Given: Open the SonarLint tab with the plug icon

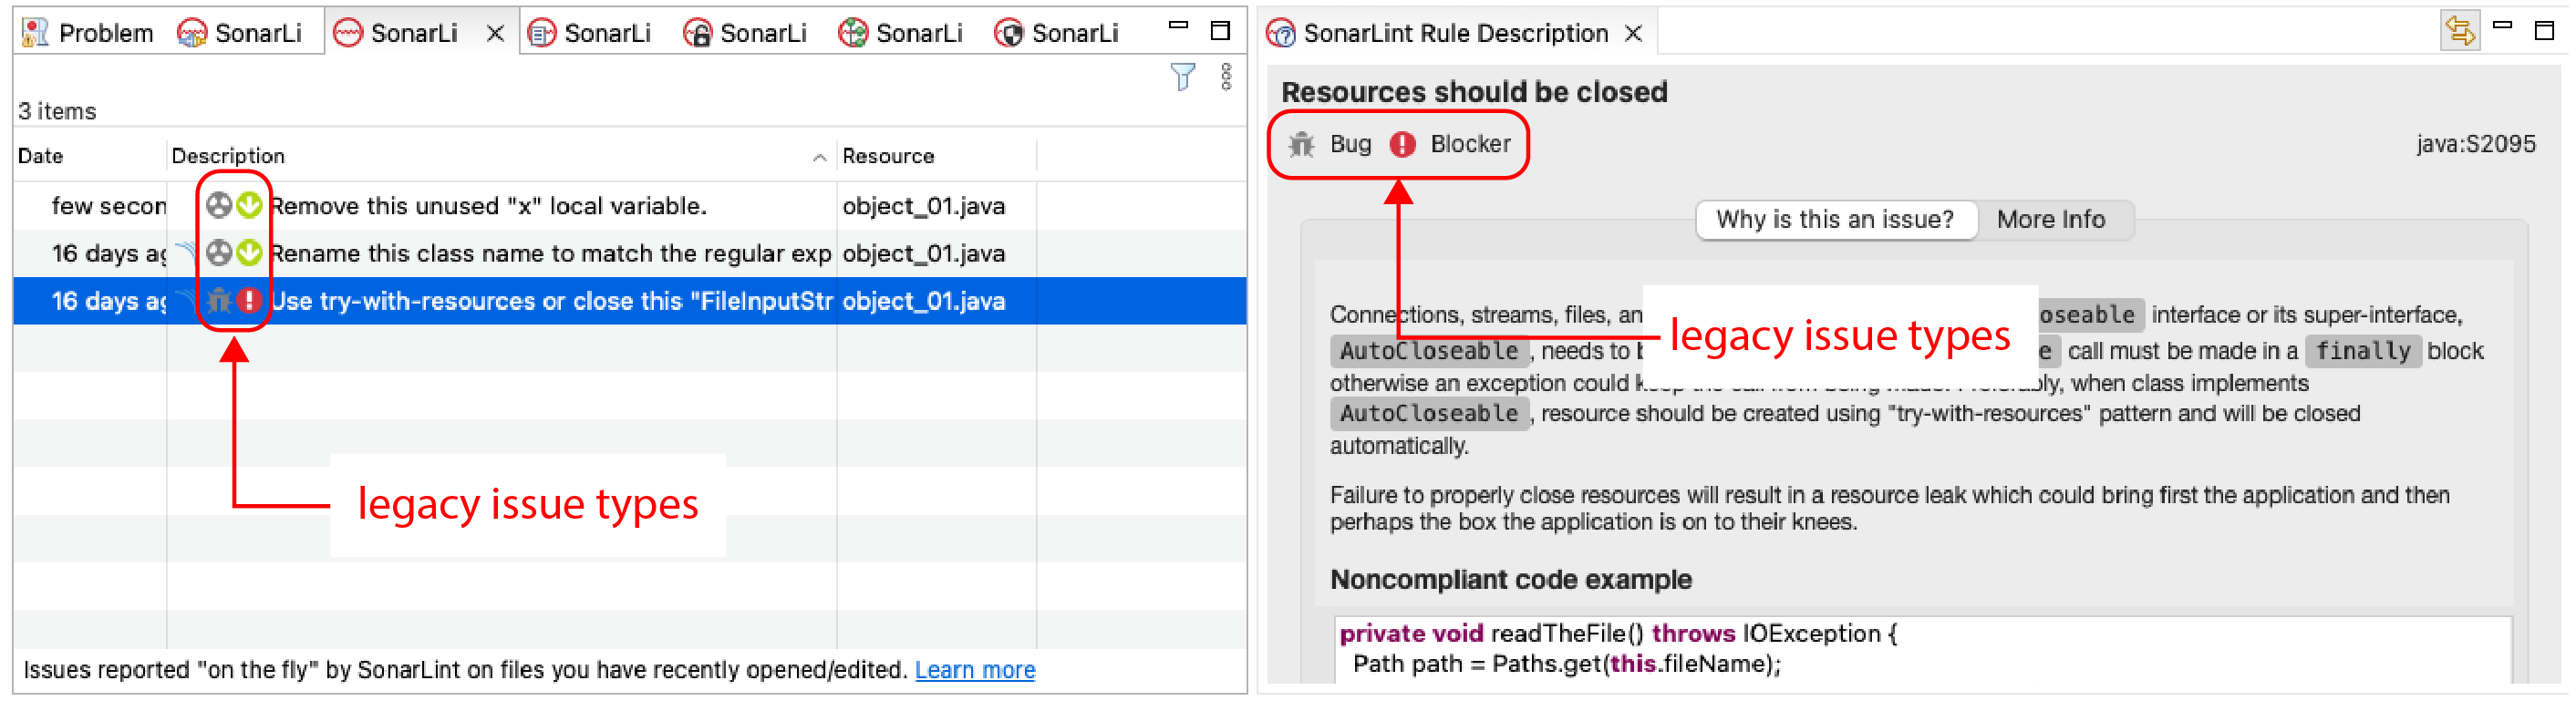Looking at the screenshot, I should coord(240,33).
